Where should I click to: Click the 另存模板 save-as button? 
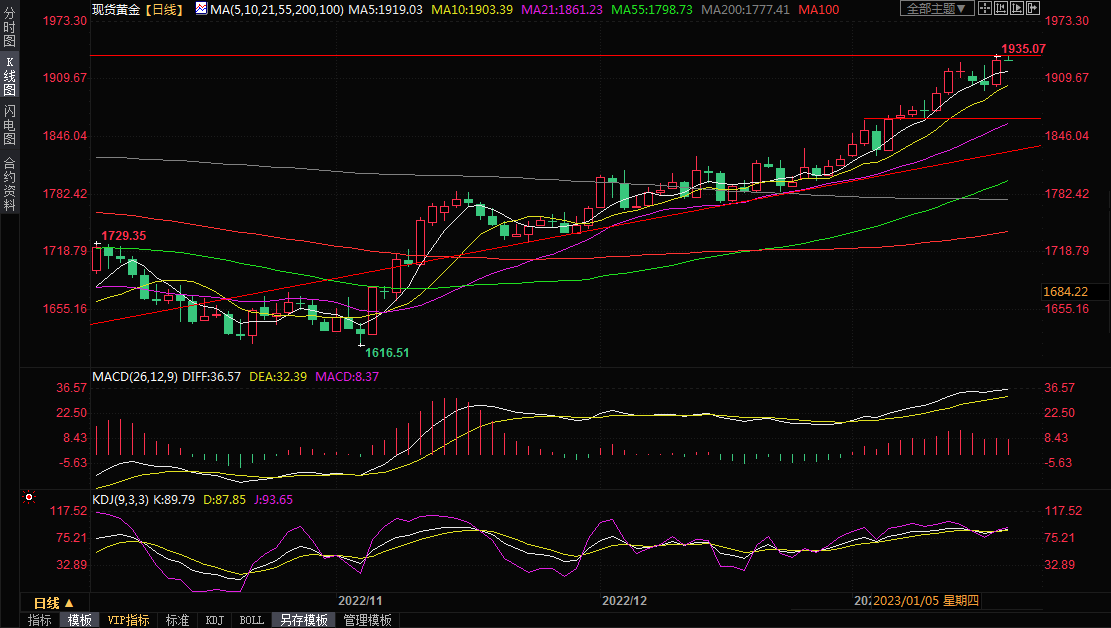pyautogui.click(x=303, y=620)
